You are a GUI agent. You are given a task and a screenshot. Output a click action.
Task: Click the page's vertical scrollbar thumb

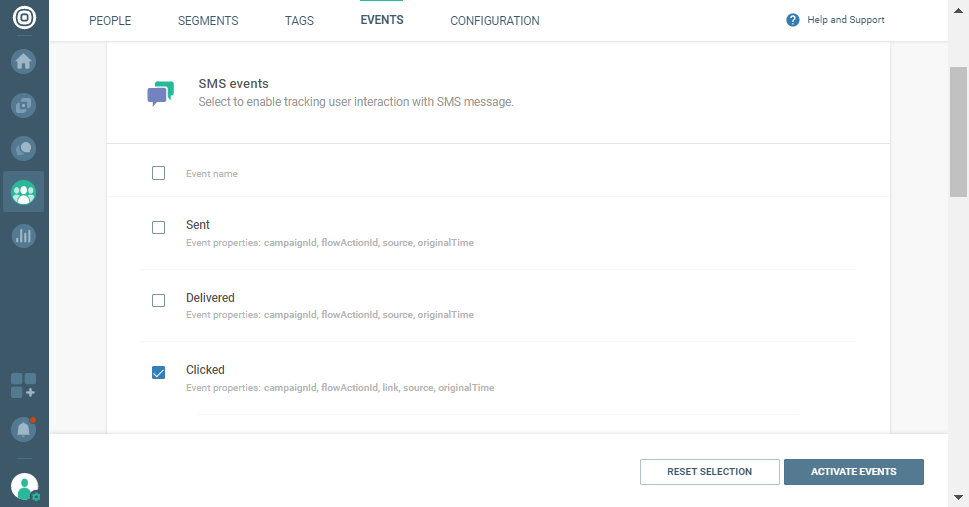[958, 133]
